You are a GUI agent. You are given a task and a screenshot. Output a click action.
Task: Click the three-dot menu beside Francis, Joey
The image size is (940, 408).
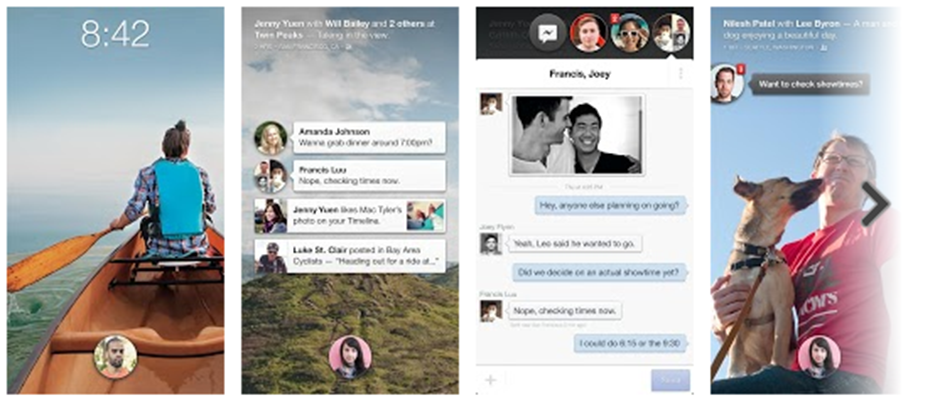click(681, 73)
